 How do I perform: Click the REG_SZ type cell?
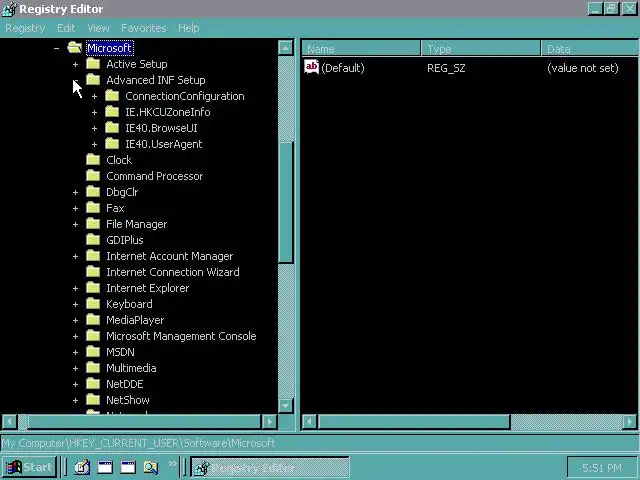coord(446,68)
